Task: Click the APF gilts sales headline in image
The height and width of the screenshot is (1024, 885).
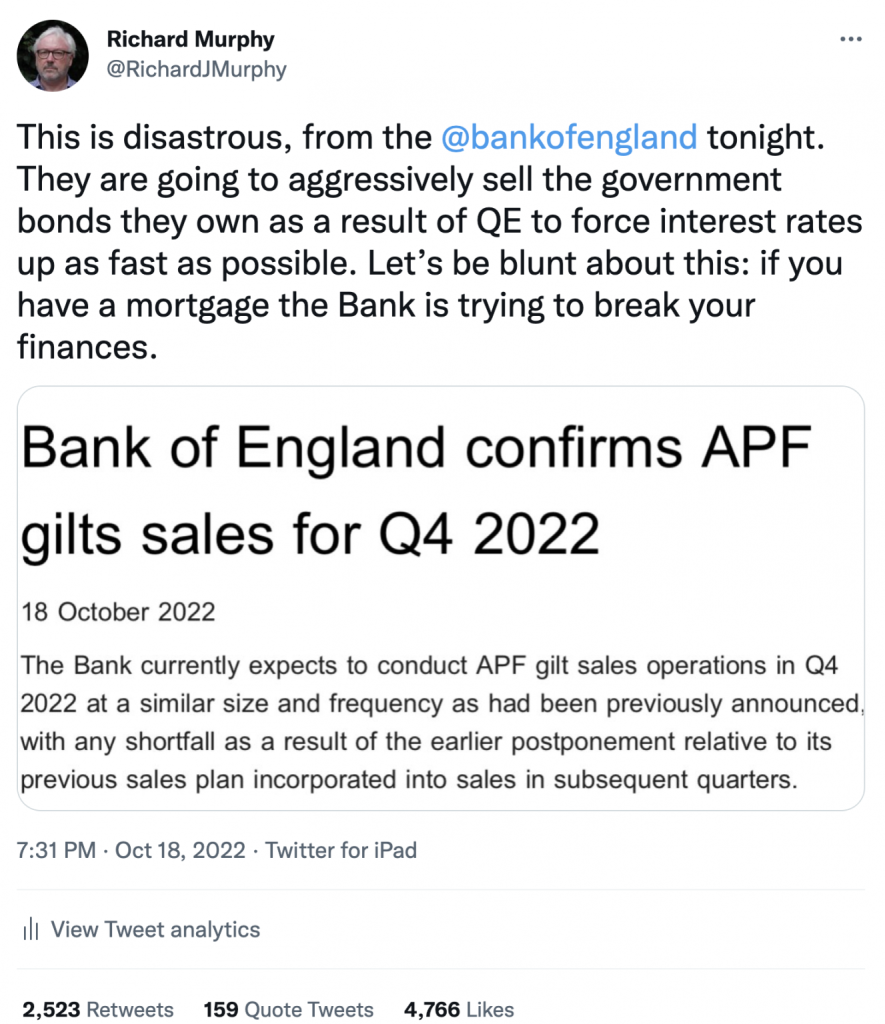Action: 415,490
